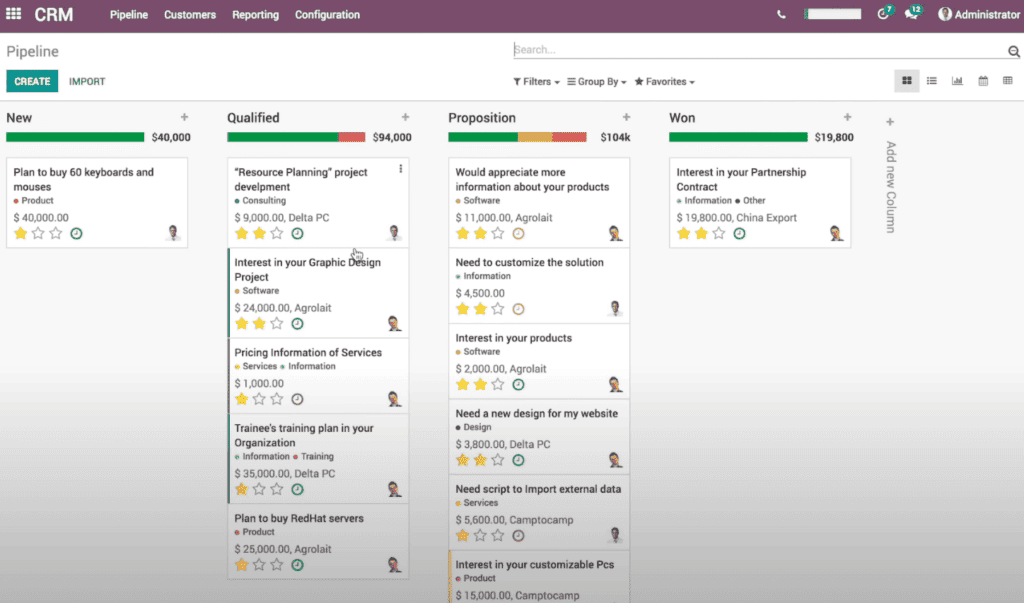Open the Pipeline menu
1024x603 pixels.
click(129, 14)
